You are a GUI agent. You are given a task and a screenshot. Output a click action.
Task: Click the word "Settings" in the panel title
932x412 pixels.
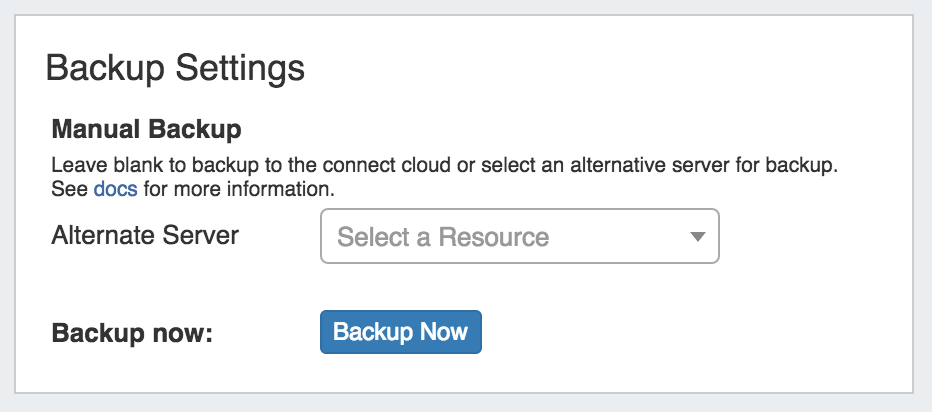240,69
